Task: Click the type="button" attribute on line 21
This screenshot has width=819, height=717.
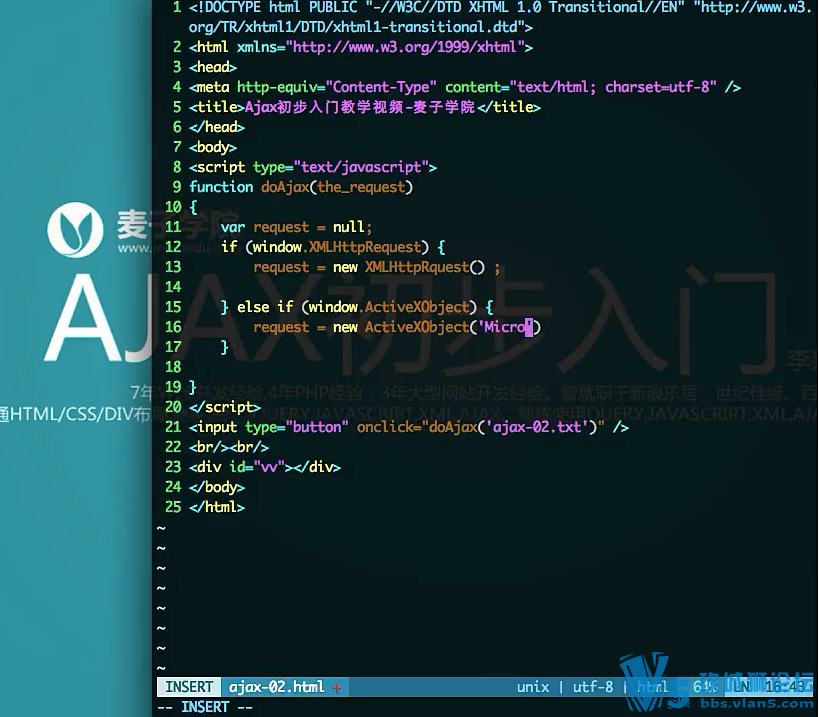Action: (297, 427)
